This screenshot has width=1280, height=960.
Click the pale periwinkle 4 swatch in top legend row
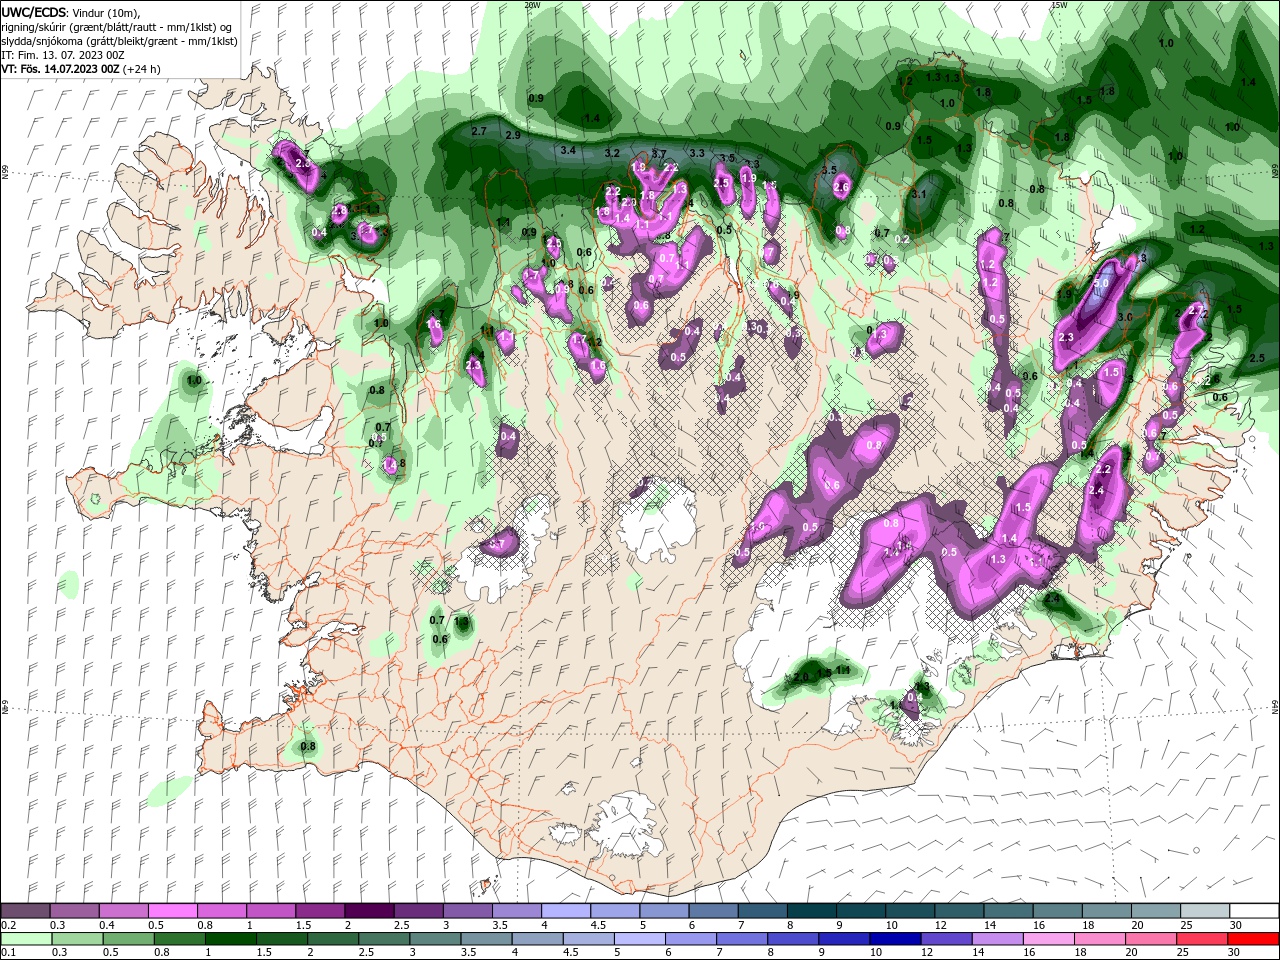(566, 911)
